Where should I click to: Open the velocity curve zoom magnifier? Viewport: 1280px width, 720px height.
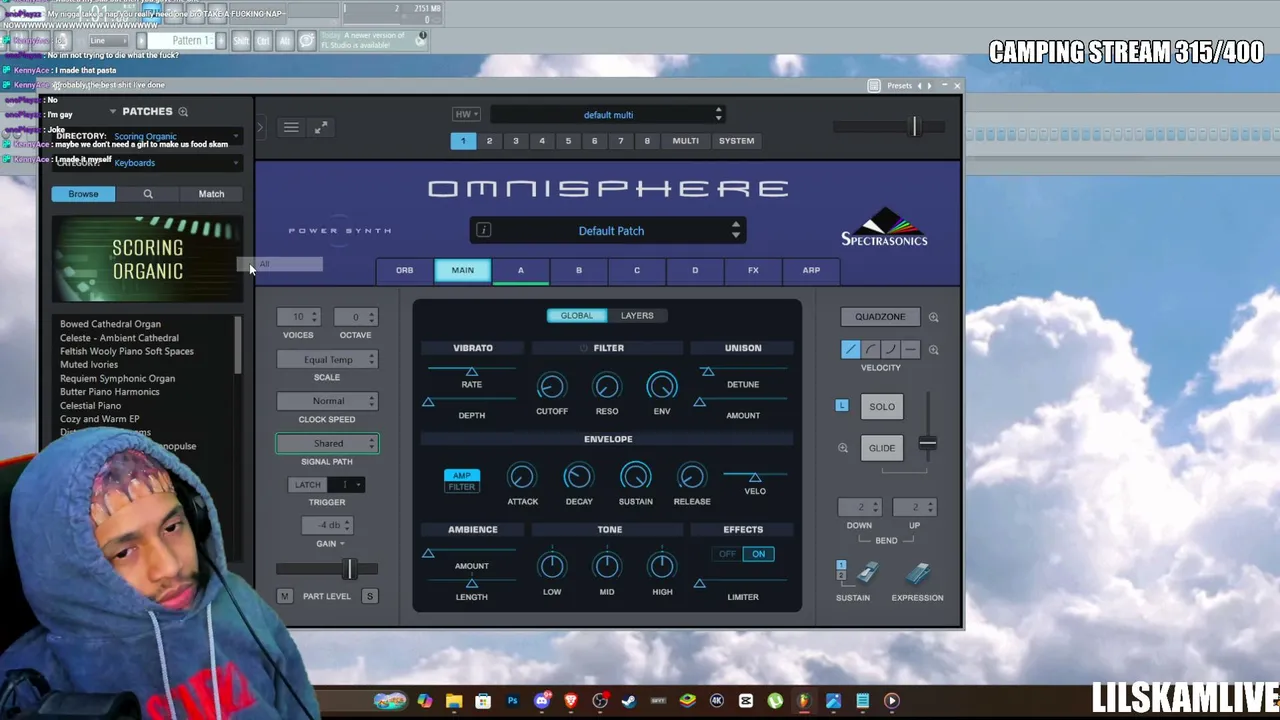[x=933, y=350]
